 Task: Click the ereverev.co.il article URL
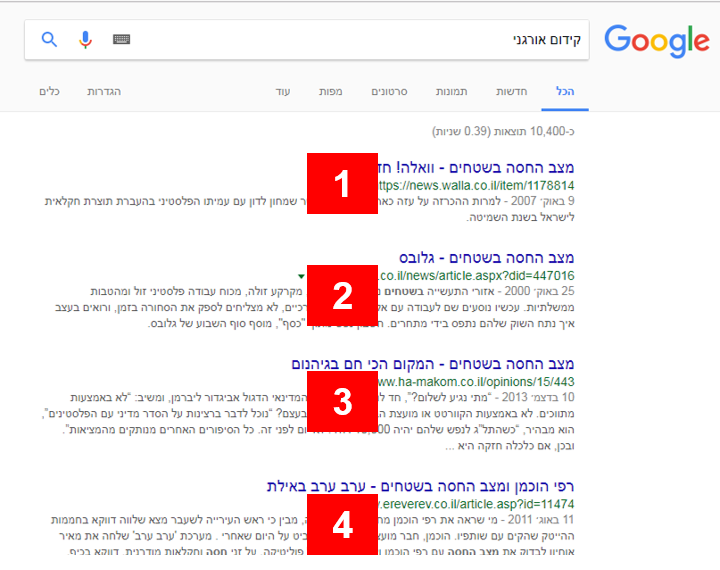click(x=476, y=504)
